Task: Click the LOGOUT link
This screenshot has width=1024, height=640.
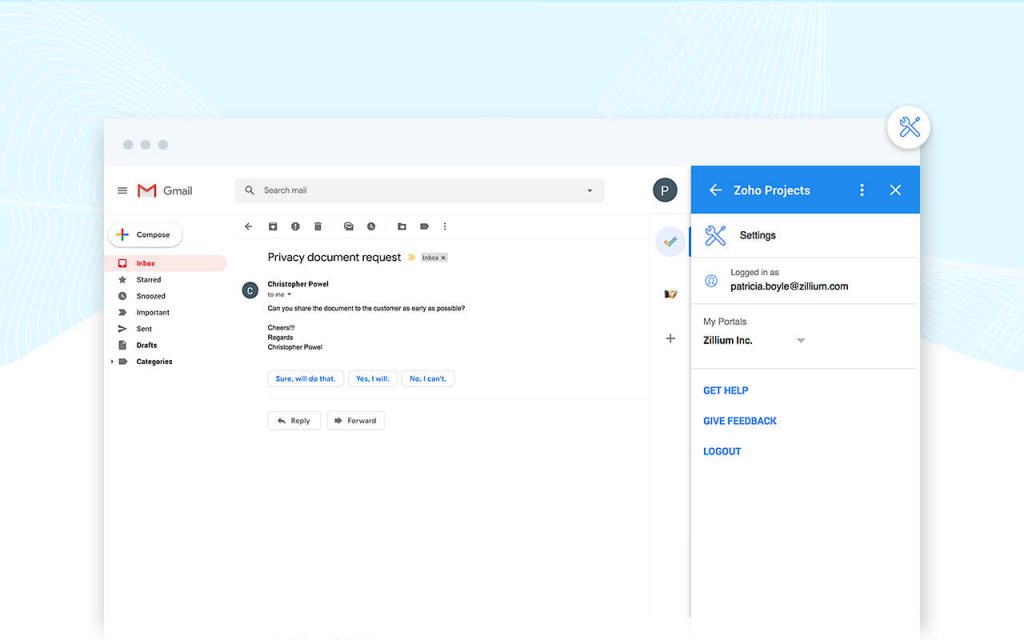Action: (722, 451)
